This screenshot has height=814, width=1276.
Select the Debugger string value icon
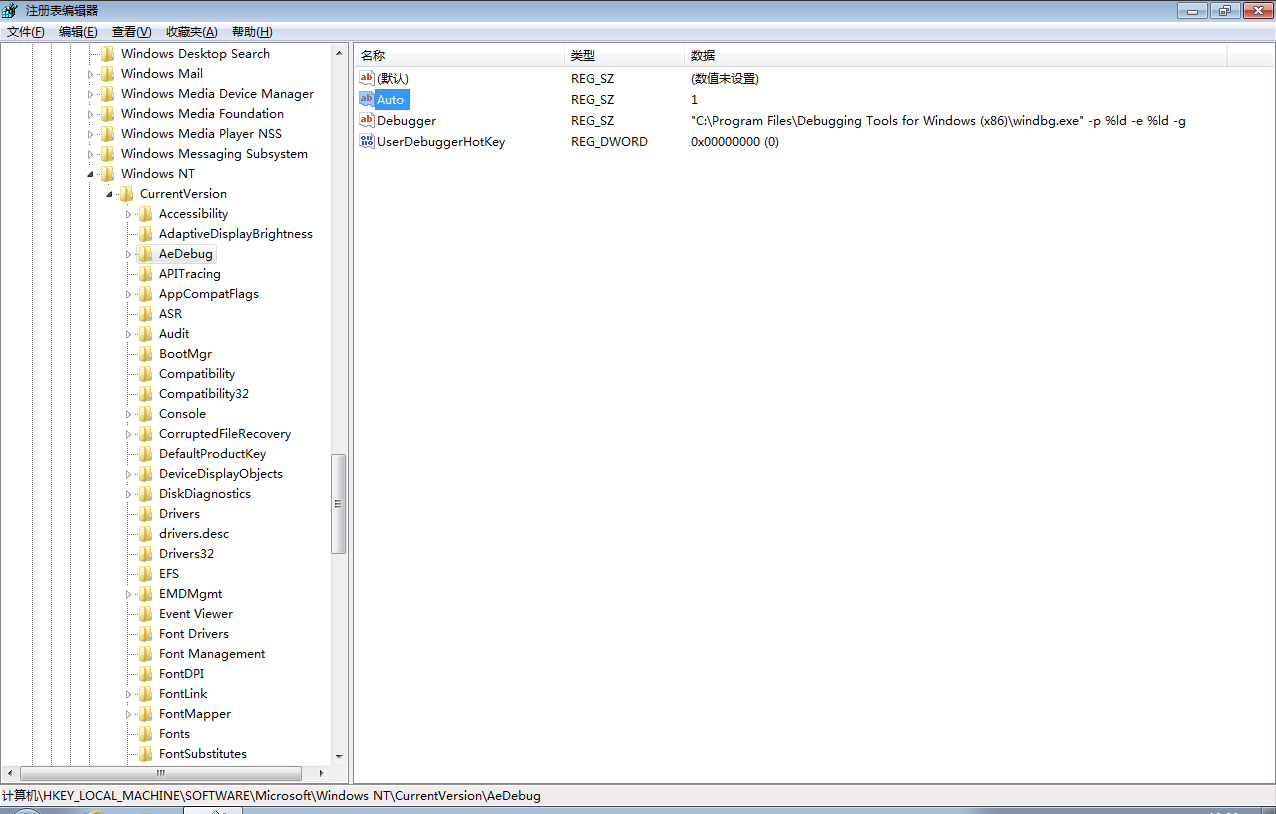pos(367,120)
